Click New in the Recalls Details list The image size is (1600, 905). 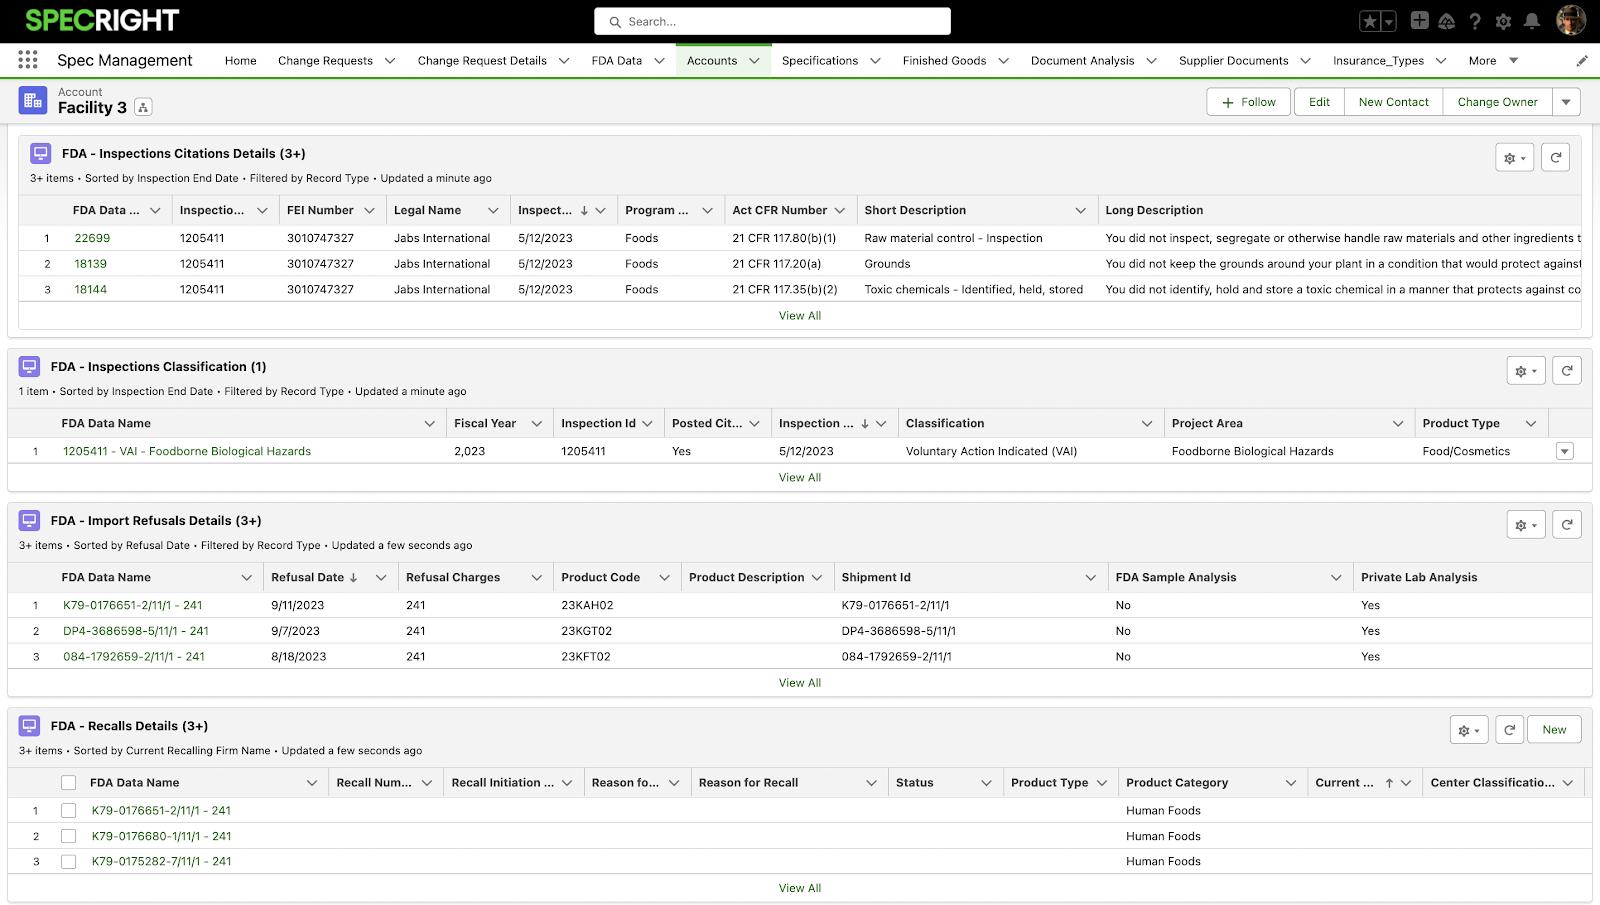(x=1554, y=729)
